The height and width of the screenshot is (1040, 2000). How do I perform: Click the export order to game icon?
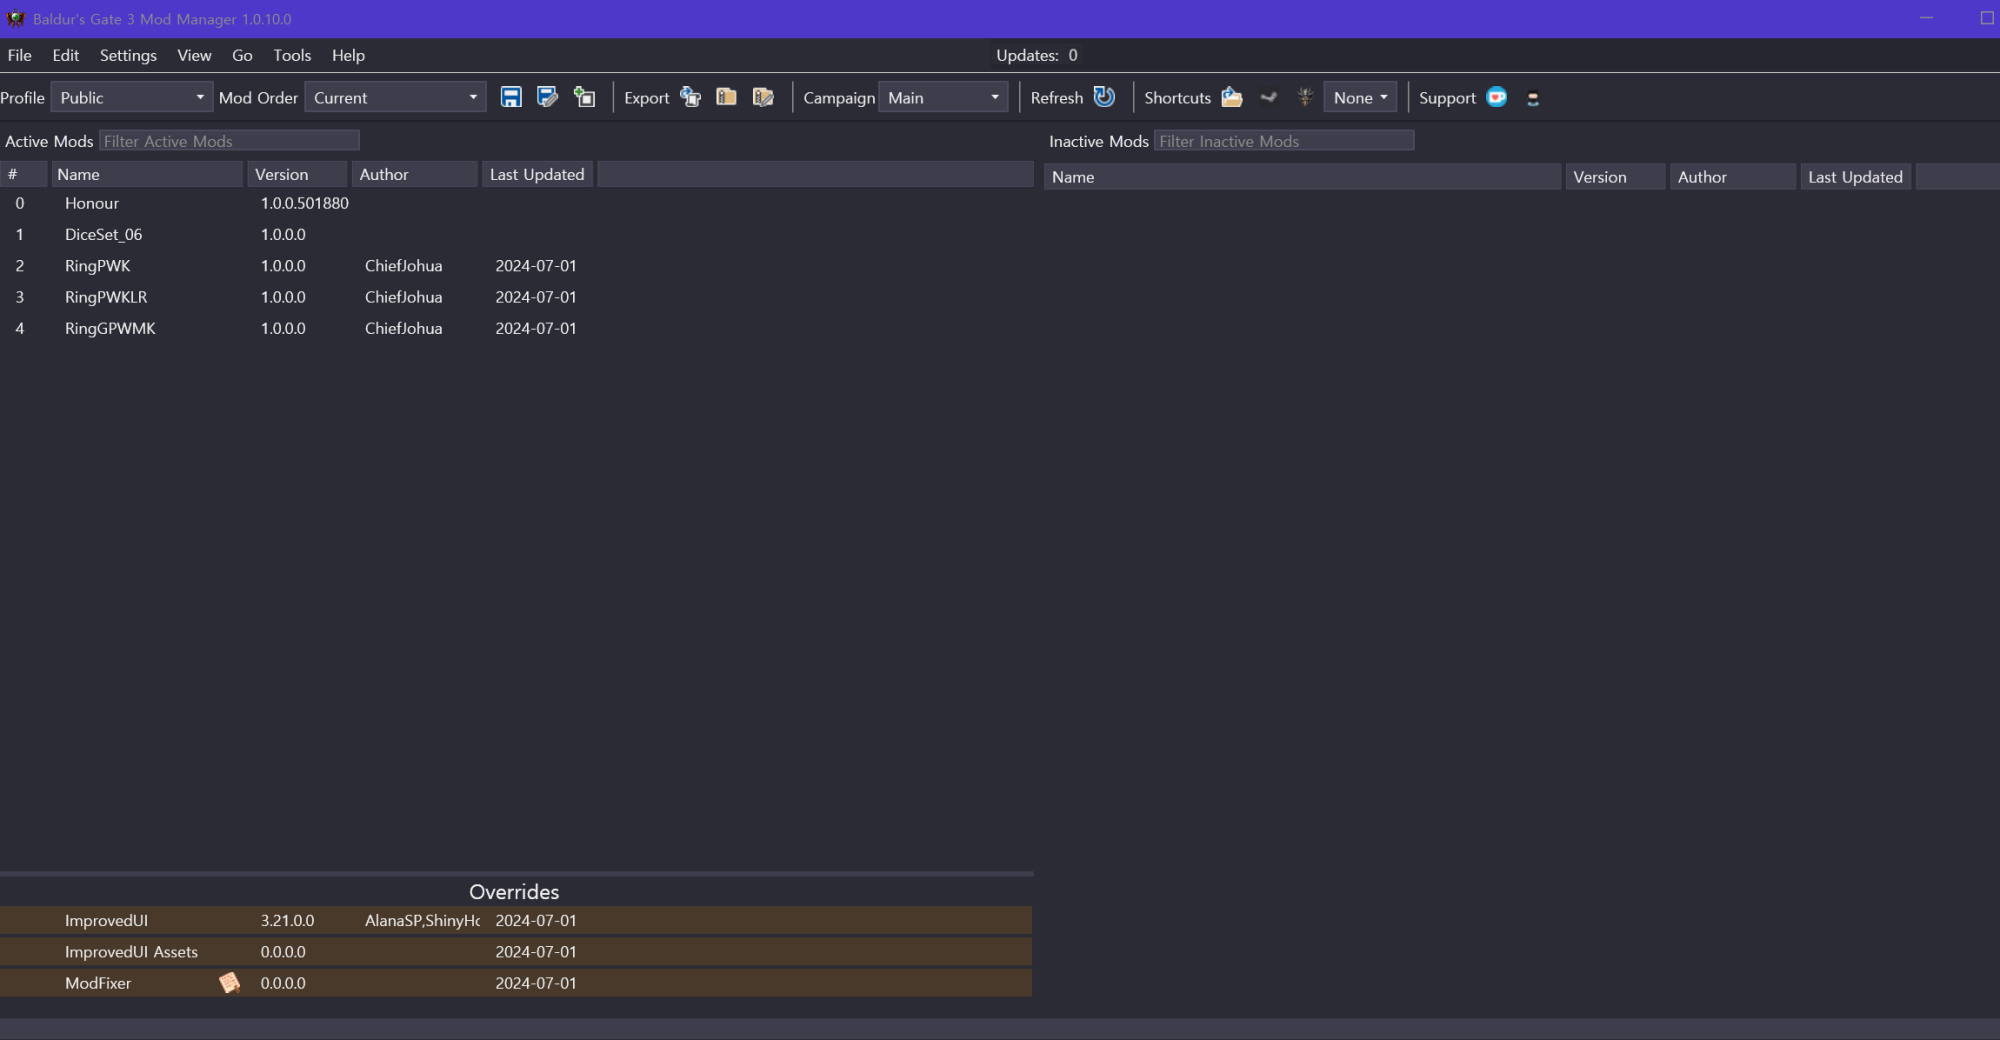(x=690, y=97)
